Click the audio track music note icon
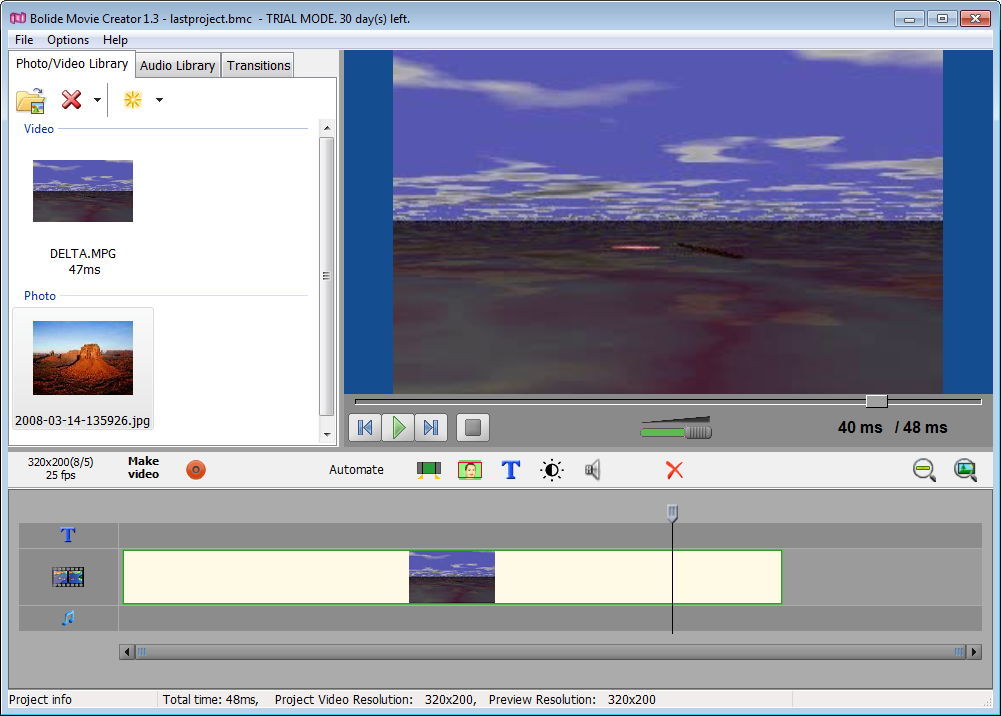Screen dimensions: 1001x716 point(68,618)
